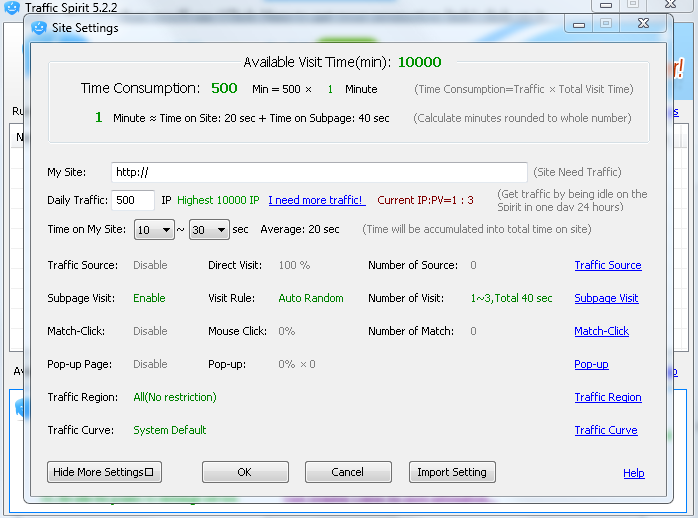Image resolution: width=698 pixels, height=518 pixels.
Task: Click the Daily Traffic input box
Action: point(133,200)
